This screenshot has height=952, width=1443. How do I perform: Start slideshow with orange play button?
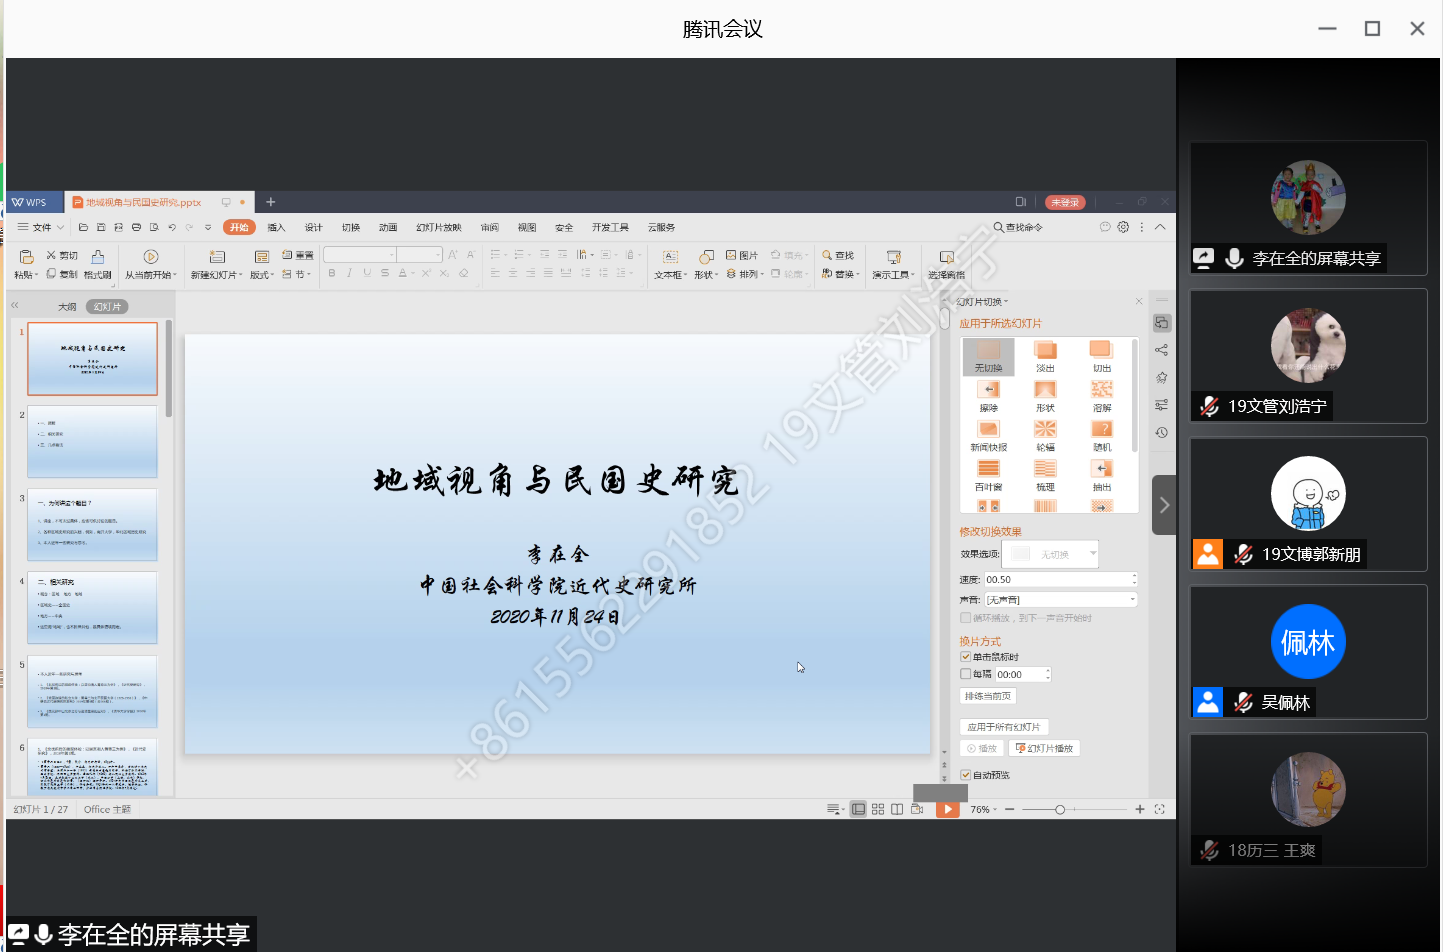[x=947, y=809]
